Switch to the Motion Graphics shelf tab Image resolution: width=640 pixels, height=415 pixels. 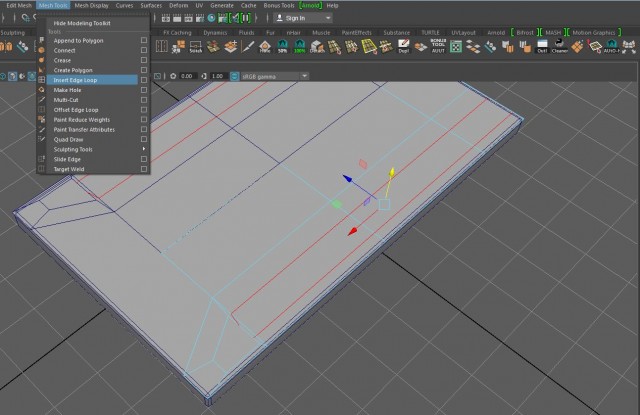click(593, 32)
